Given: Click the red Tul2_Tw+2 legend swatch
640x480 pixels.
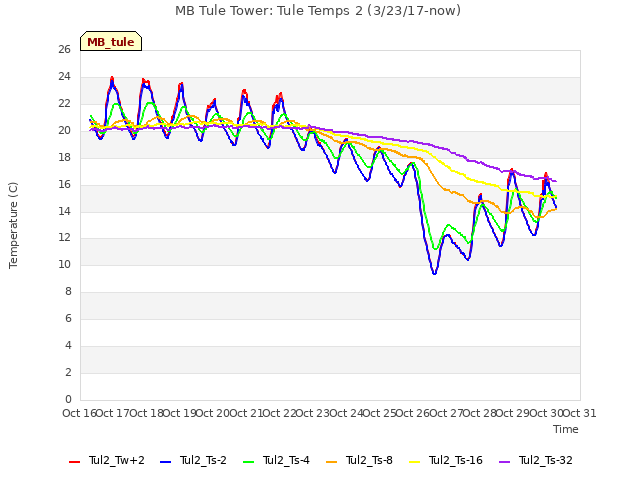Looking at the screenshot, I should pos(74,462).
